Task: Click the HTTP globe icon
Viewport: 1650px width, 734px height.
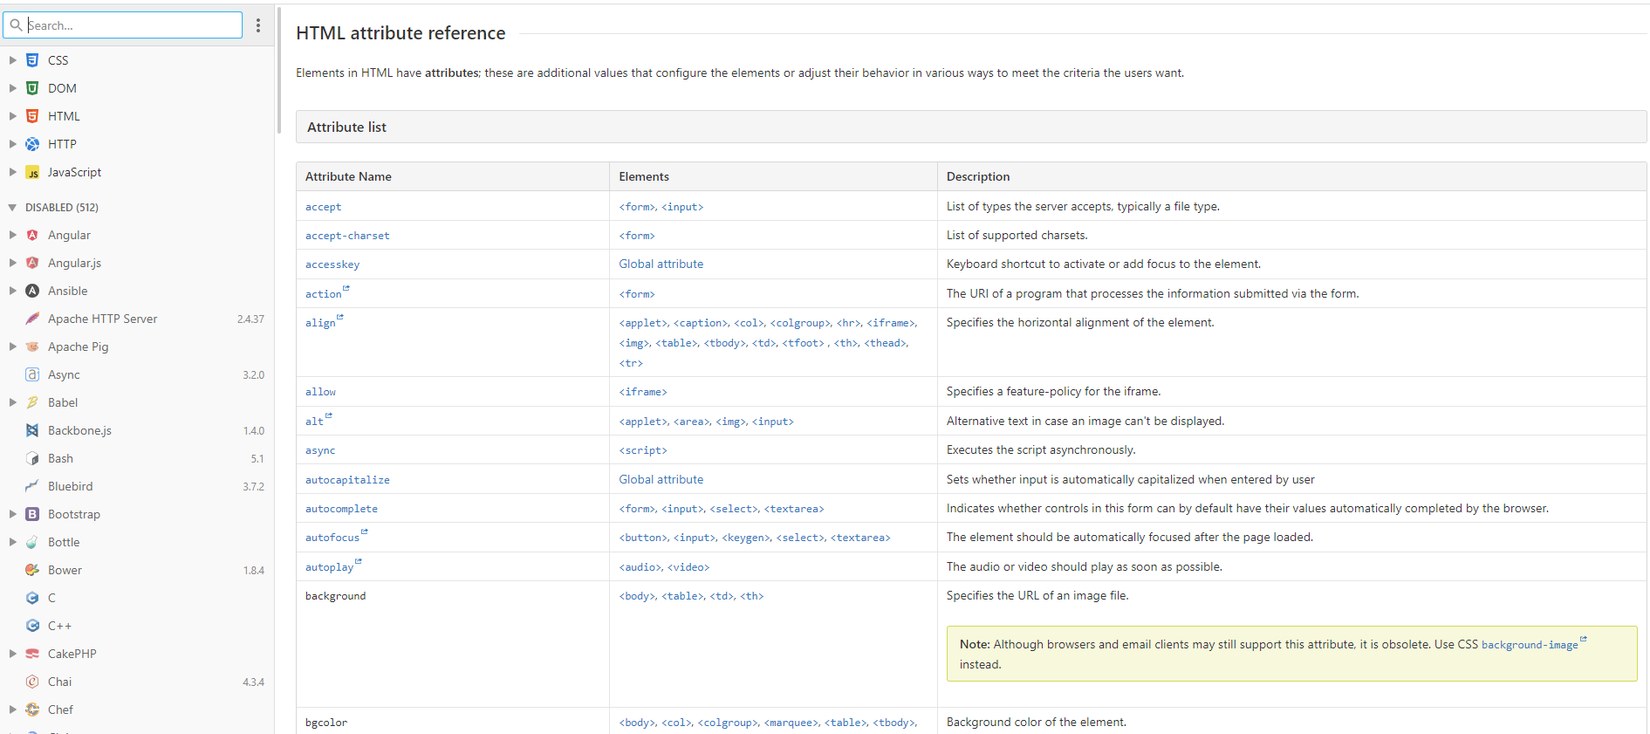Action: coord(32,144)
